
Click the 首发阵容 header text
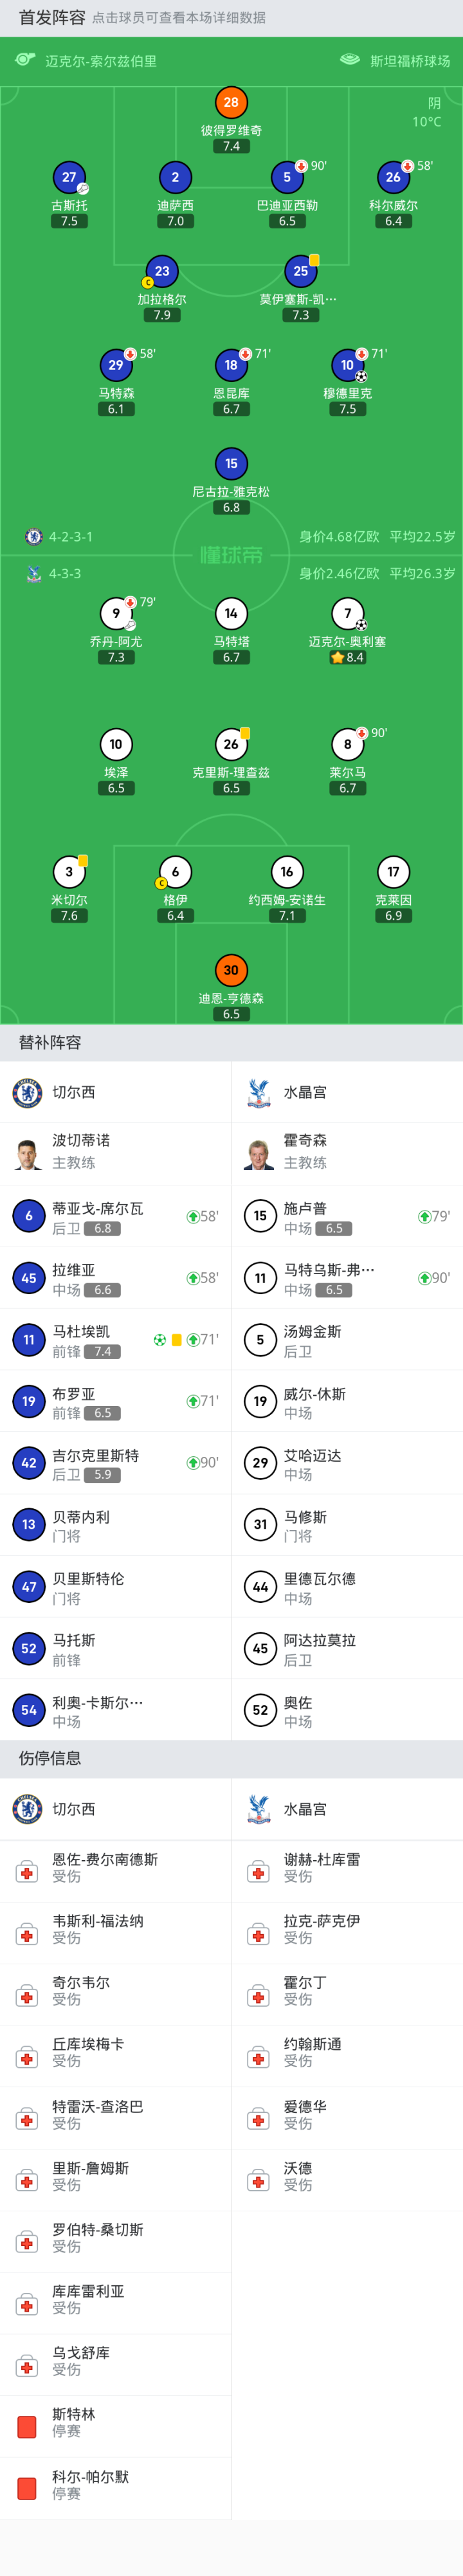52,17
